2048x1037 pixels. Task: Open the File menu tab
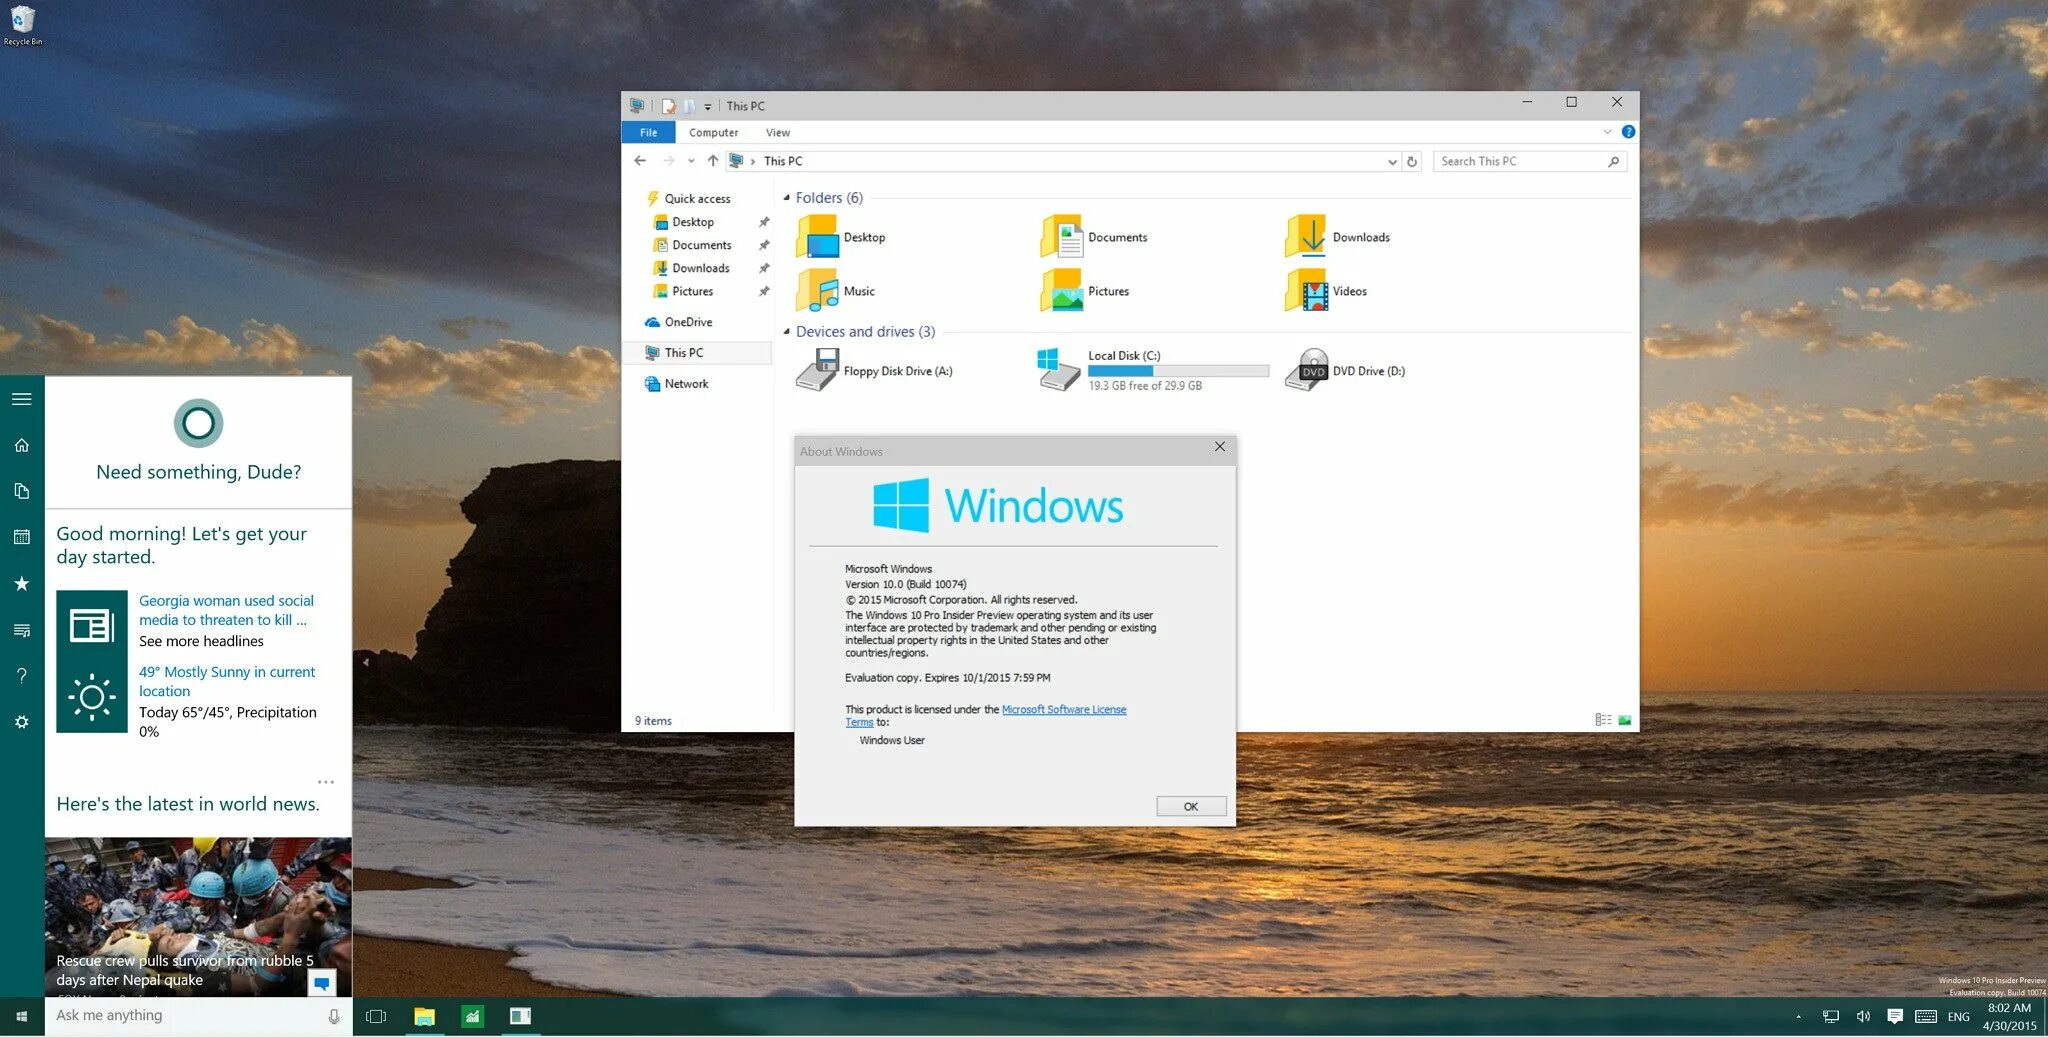tap(648, 132)
